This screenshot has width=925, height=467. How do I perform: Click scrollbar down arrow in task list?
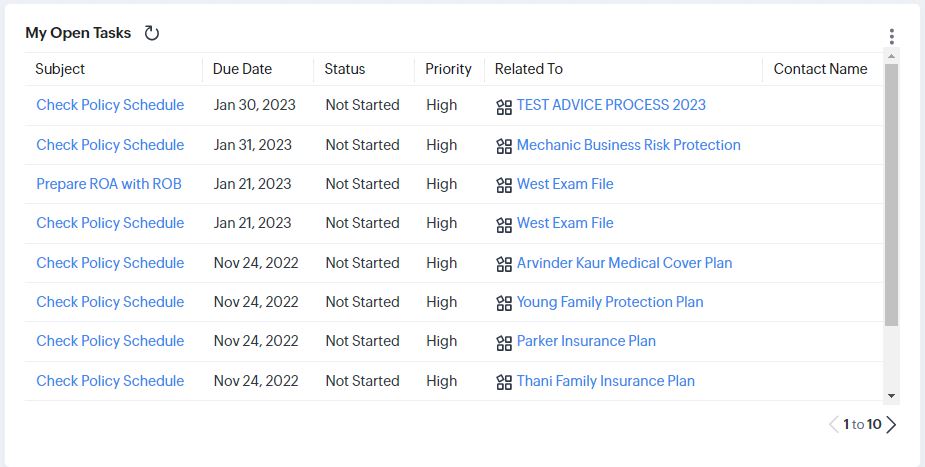pos(891,396)
